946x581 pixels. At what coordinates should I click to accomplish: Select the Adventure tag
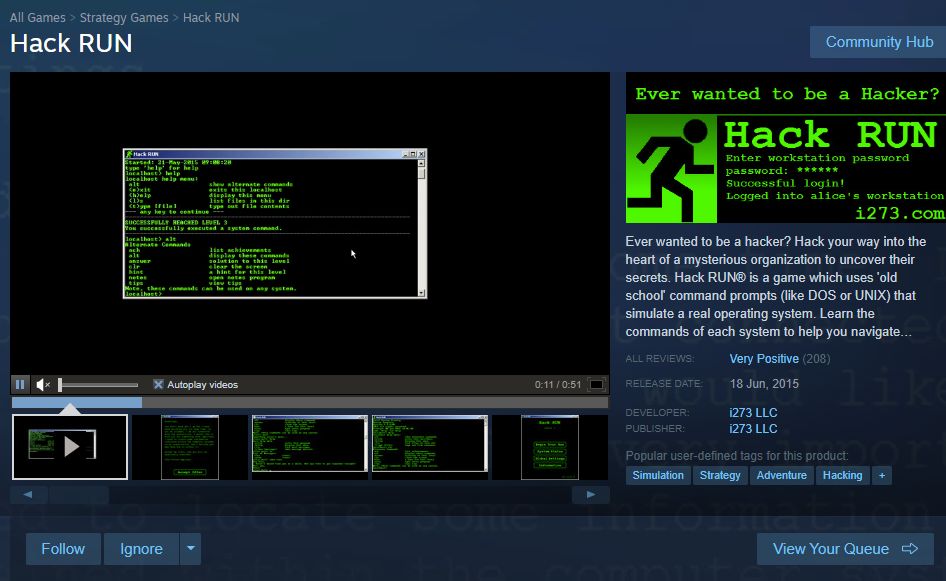pos(781,475)
